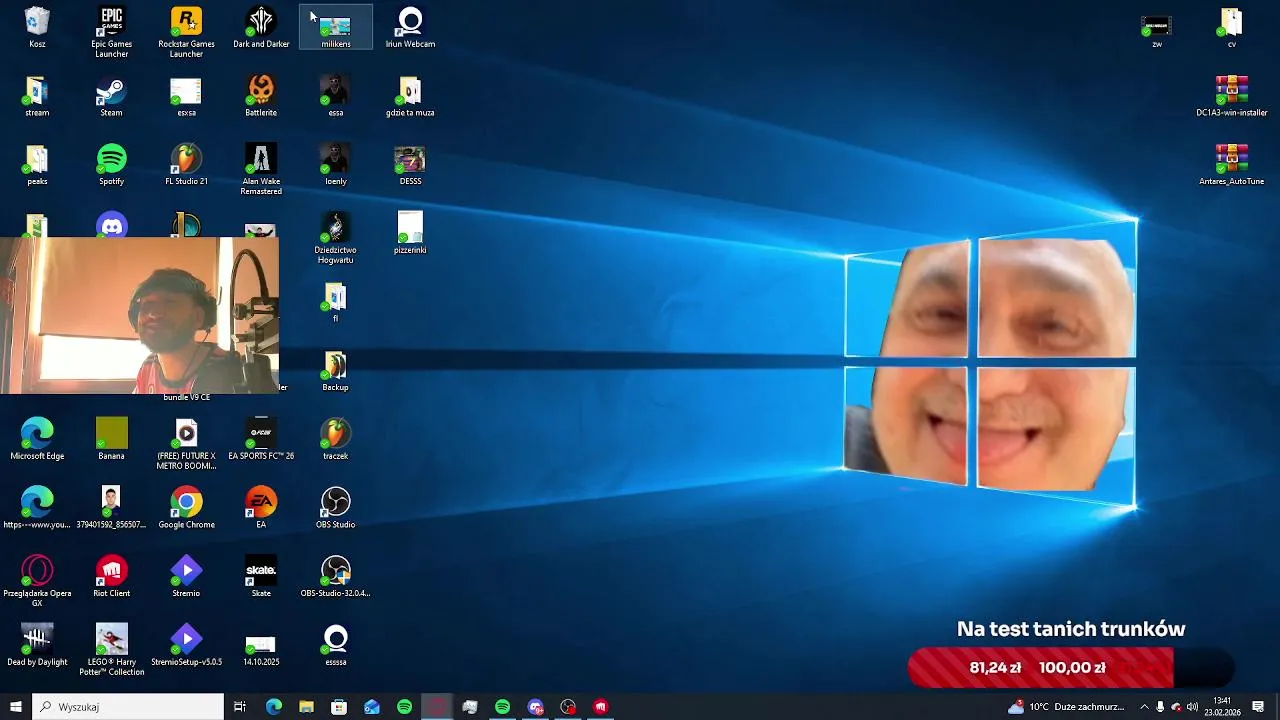Select the esxsa file icon
Image resolution: width=1280 pixels, height=720 pixels.
click(186, 97)
